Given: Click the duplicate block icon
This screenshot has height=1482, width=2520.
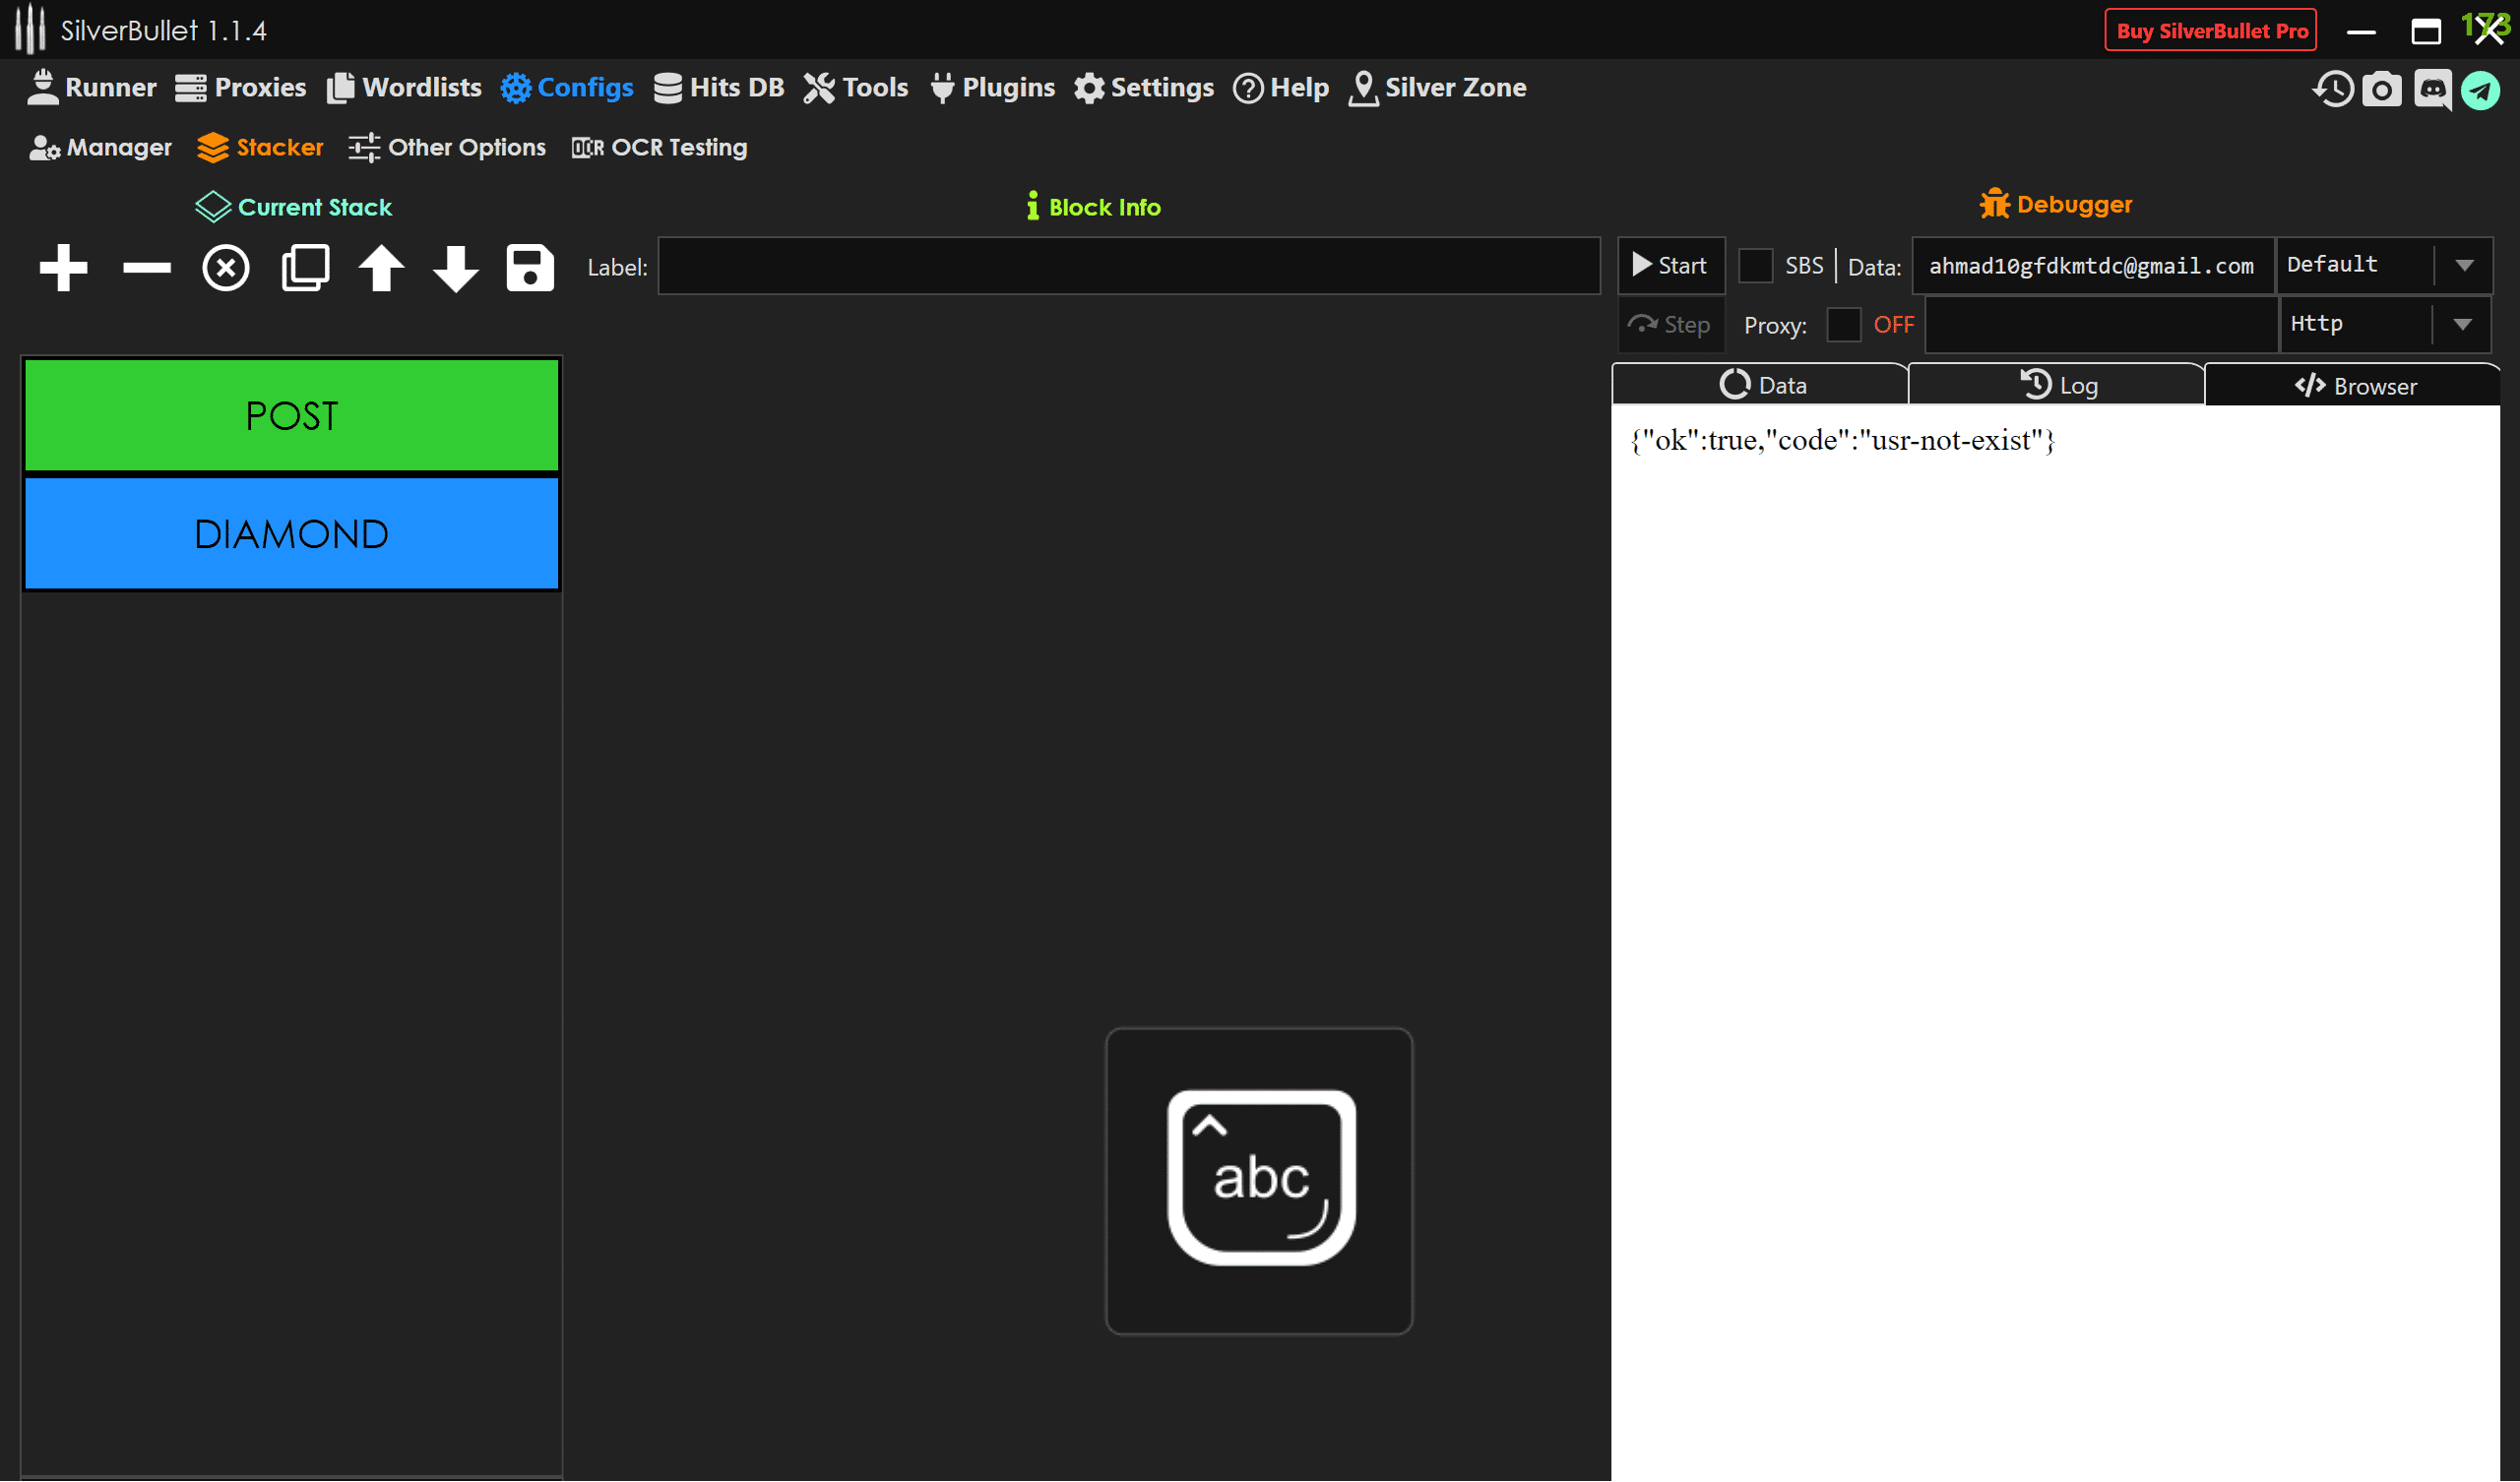Looking at the screenshot, I should pyautogui.click(x=305, y=268).
